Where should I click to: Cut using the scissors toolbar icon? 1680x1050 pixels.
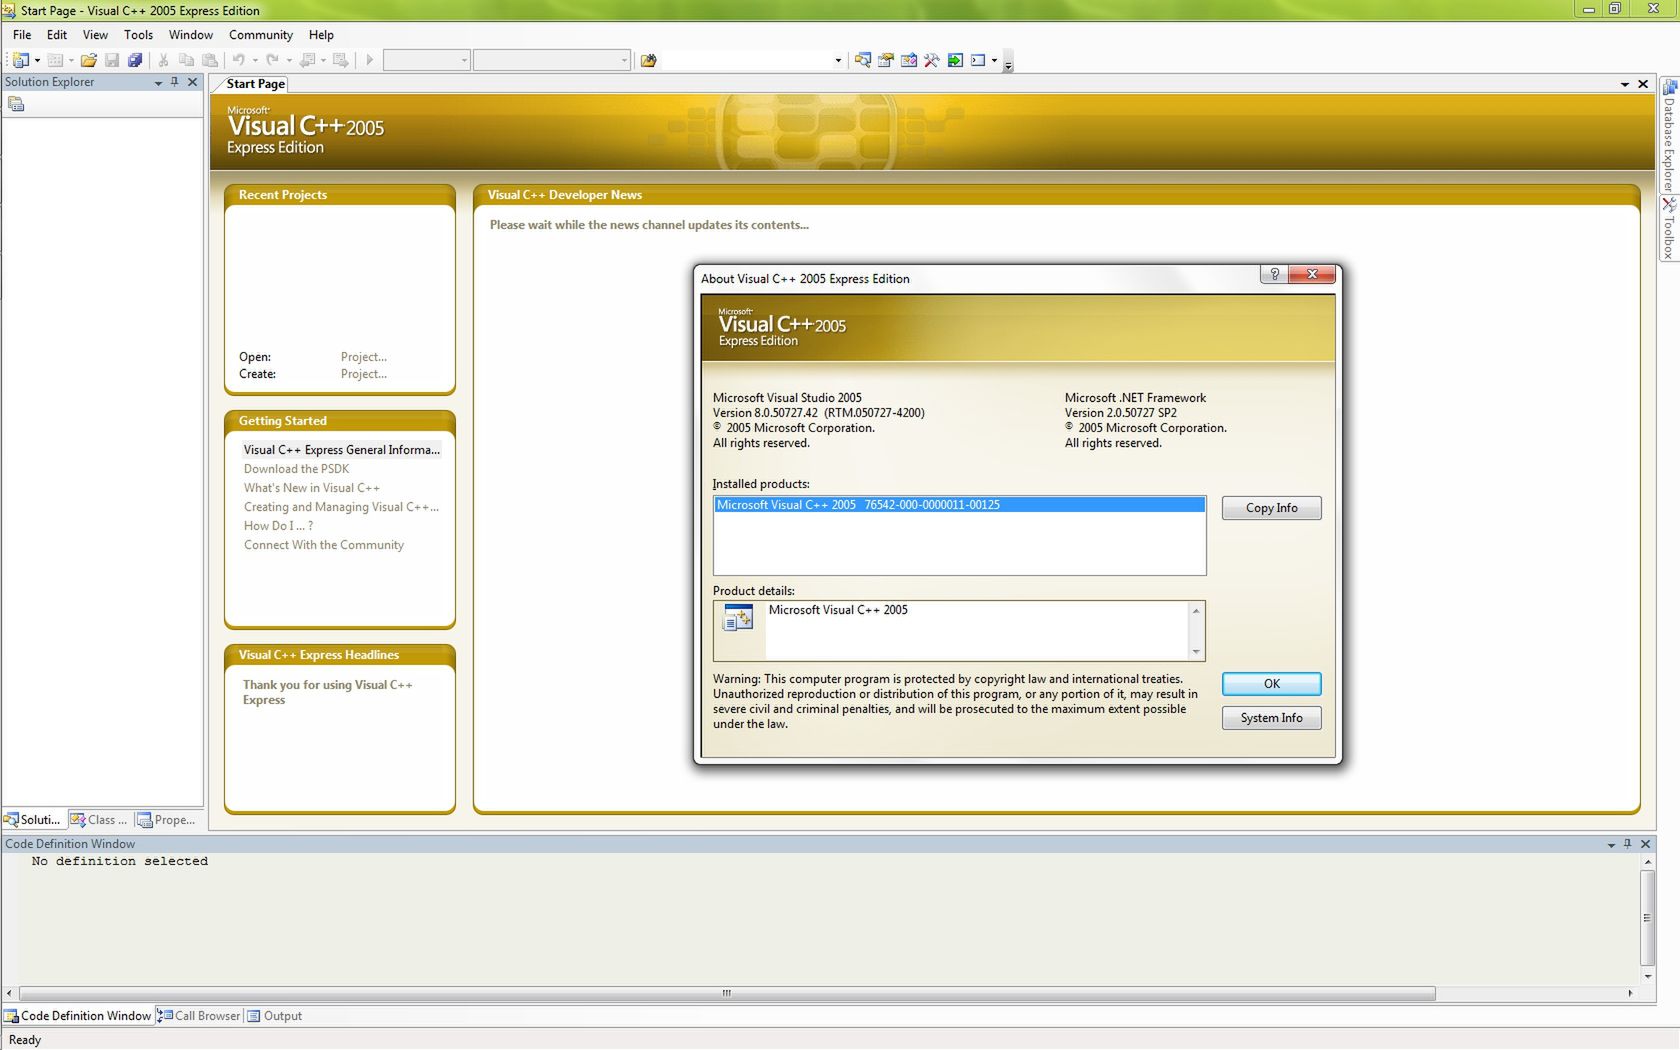click(x=163, y=60)
